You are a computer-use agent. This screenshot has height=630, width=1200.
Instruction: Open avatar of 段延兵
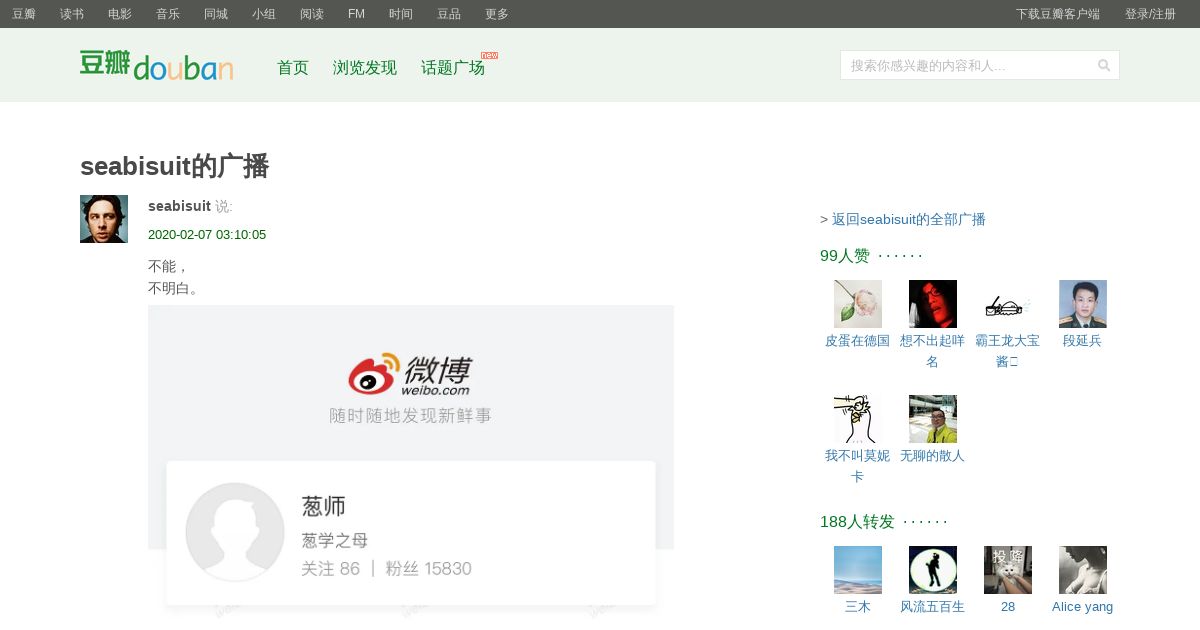(x=1083, y=304)
